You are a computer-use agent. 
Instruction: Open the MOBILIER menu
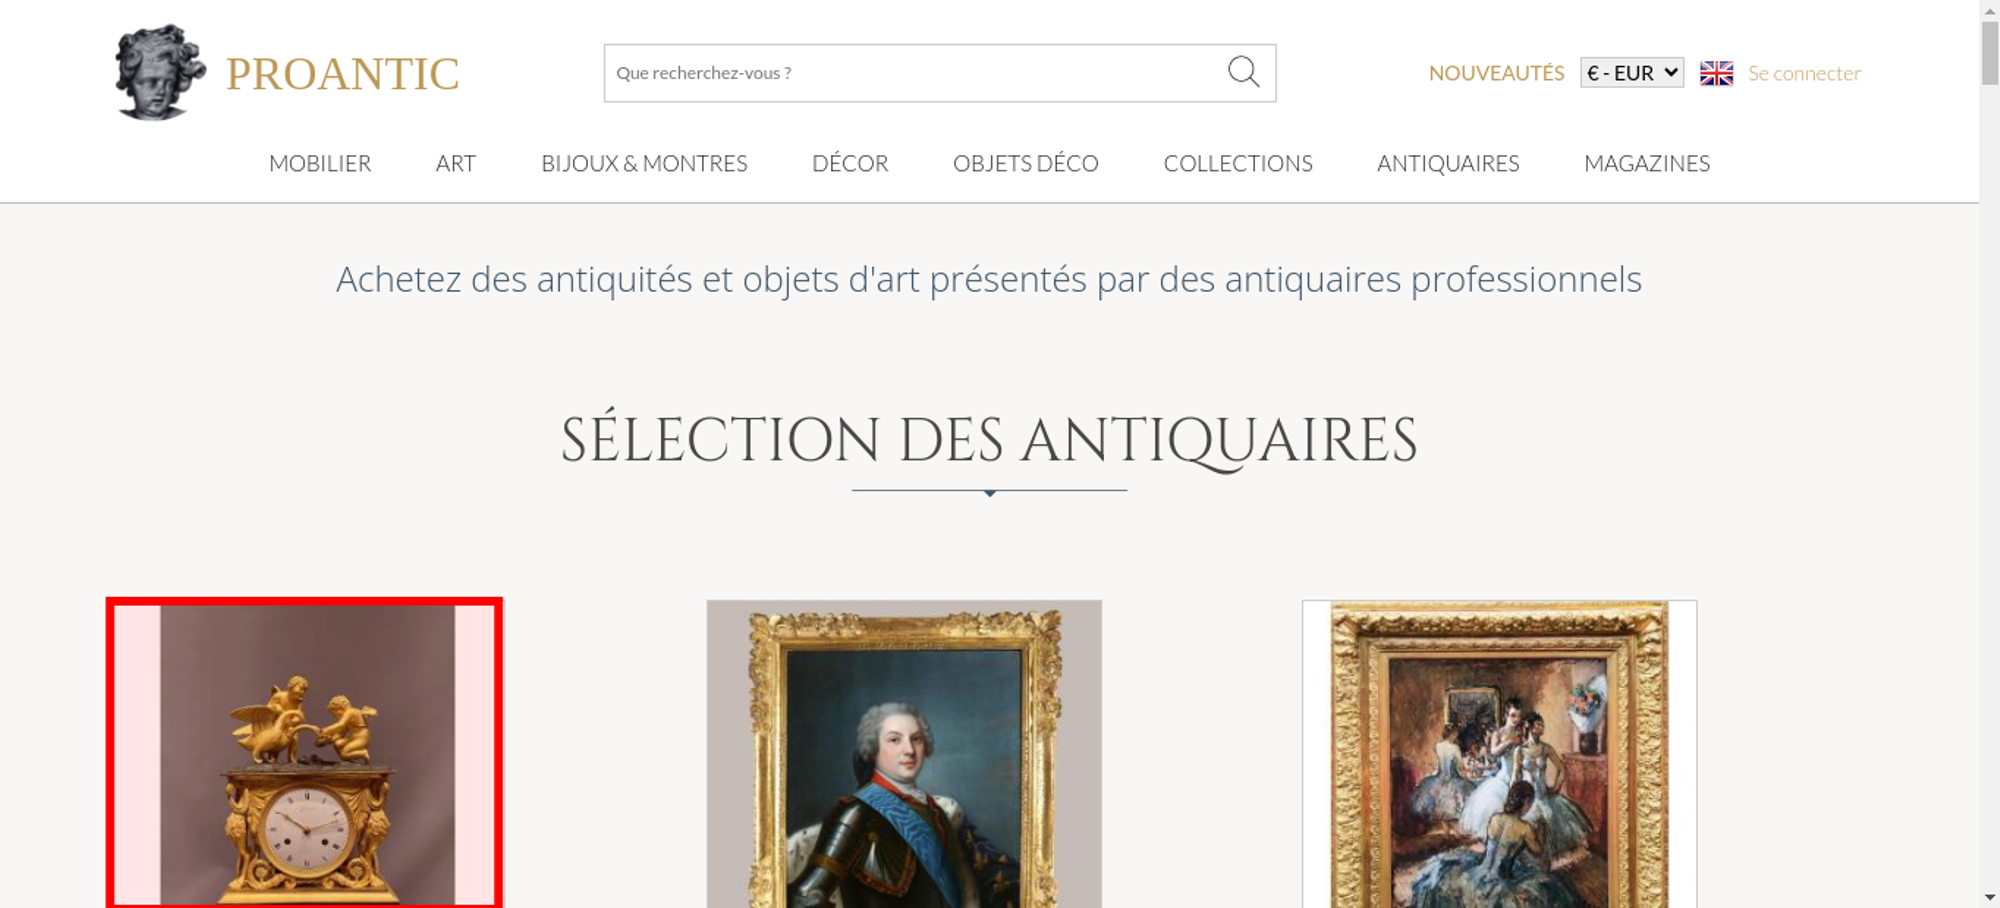point(320,163)
